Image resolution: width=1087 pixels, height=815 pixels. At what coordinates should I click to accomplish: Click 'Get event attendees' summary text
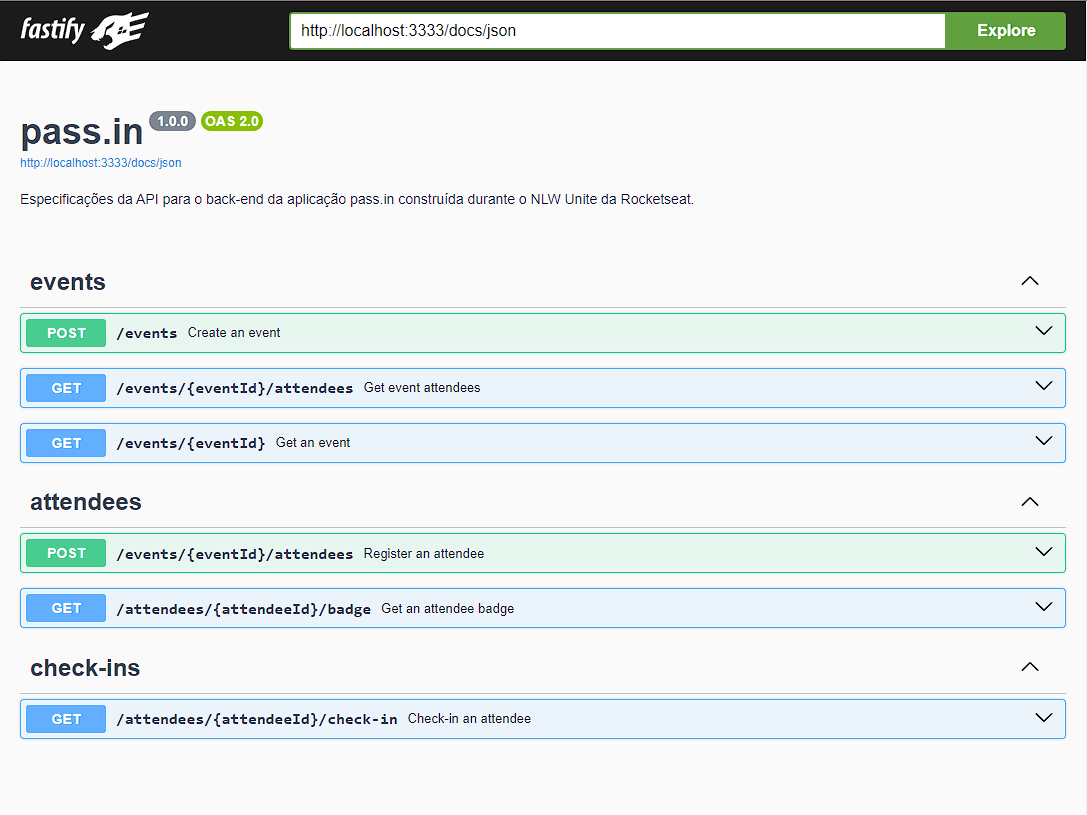click(421, 387)
